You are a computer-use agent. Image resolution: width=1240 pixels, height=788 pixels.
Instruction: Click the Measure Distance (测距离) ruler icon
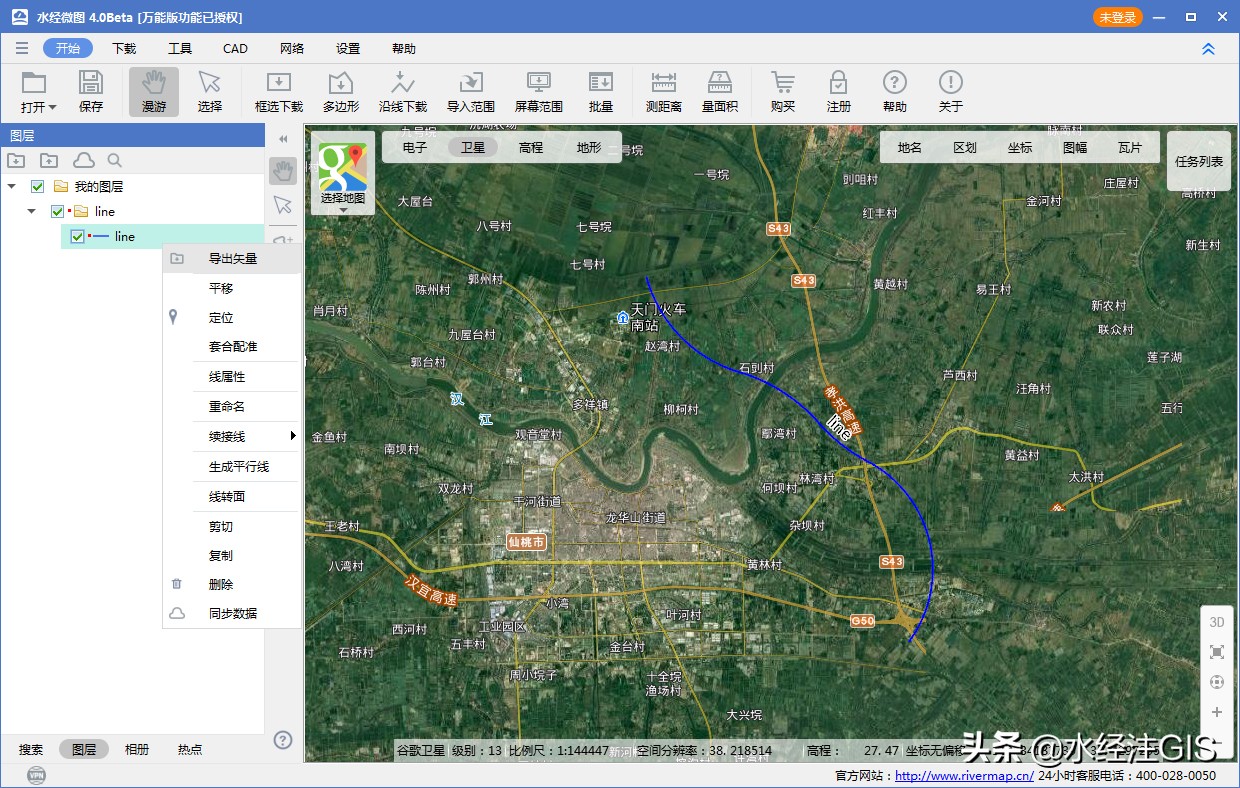[664, 83]
